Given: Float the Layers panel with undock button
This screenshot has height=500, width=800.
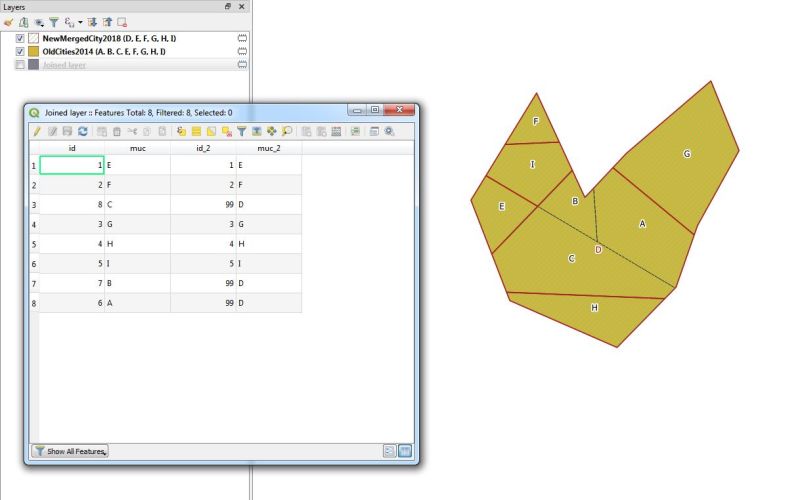Looking at the screenshot, I should pyautogui.click(x=228, y=7).
